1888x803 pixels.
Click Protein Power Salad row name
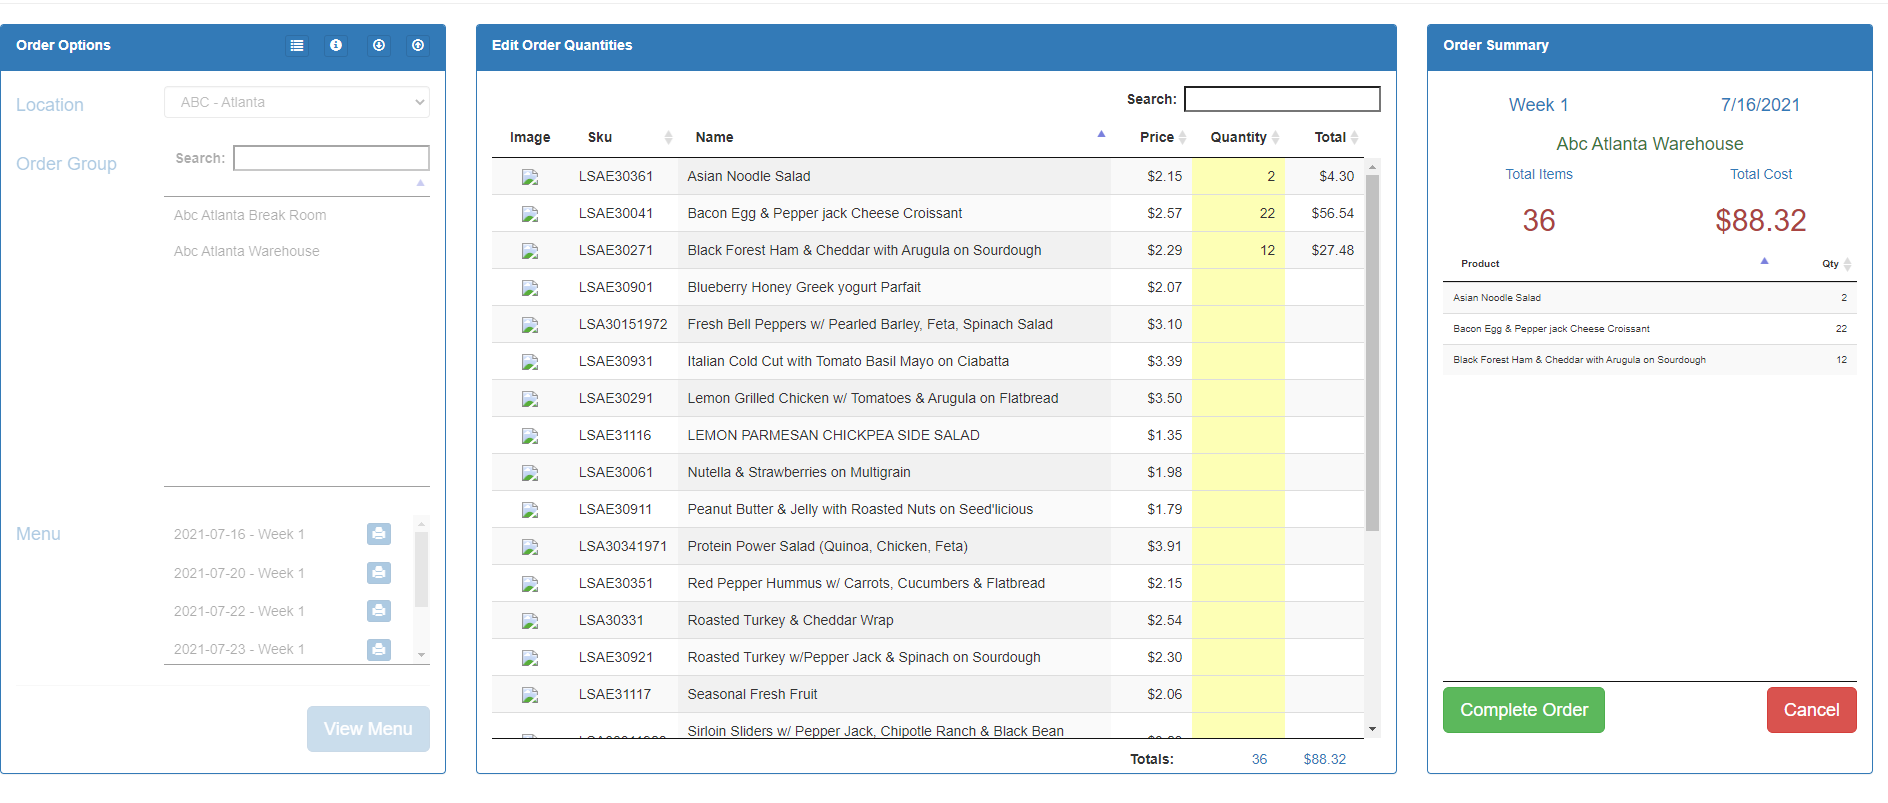828,546
